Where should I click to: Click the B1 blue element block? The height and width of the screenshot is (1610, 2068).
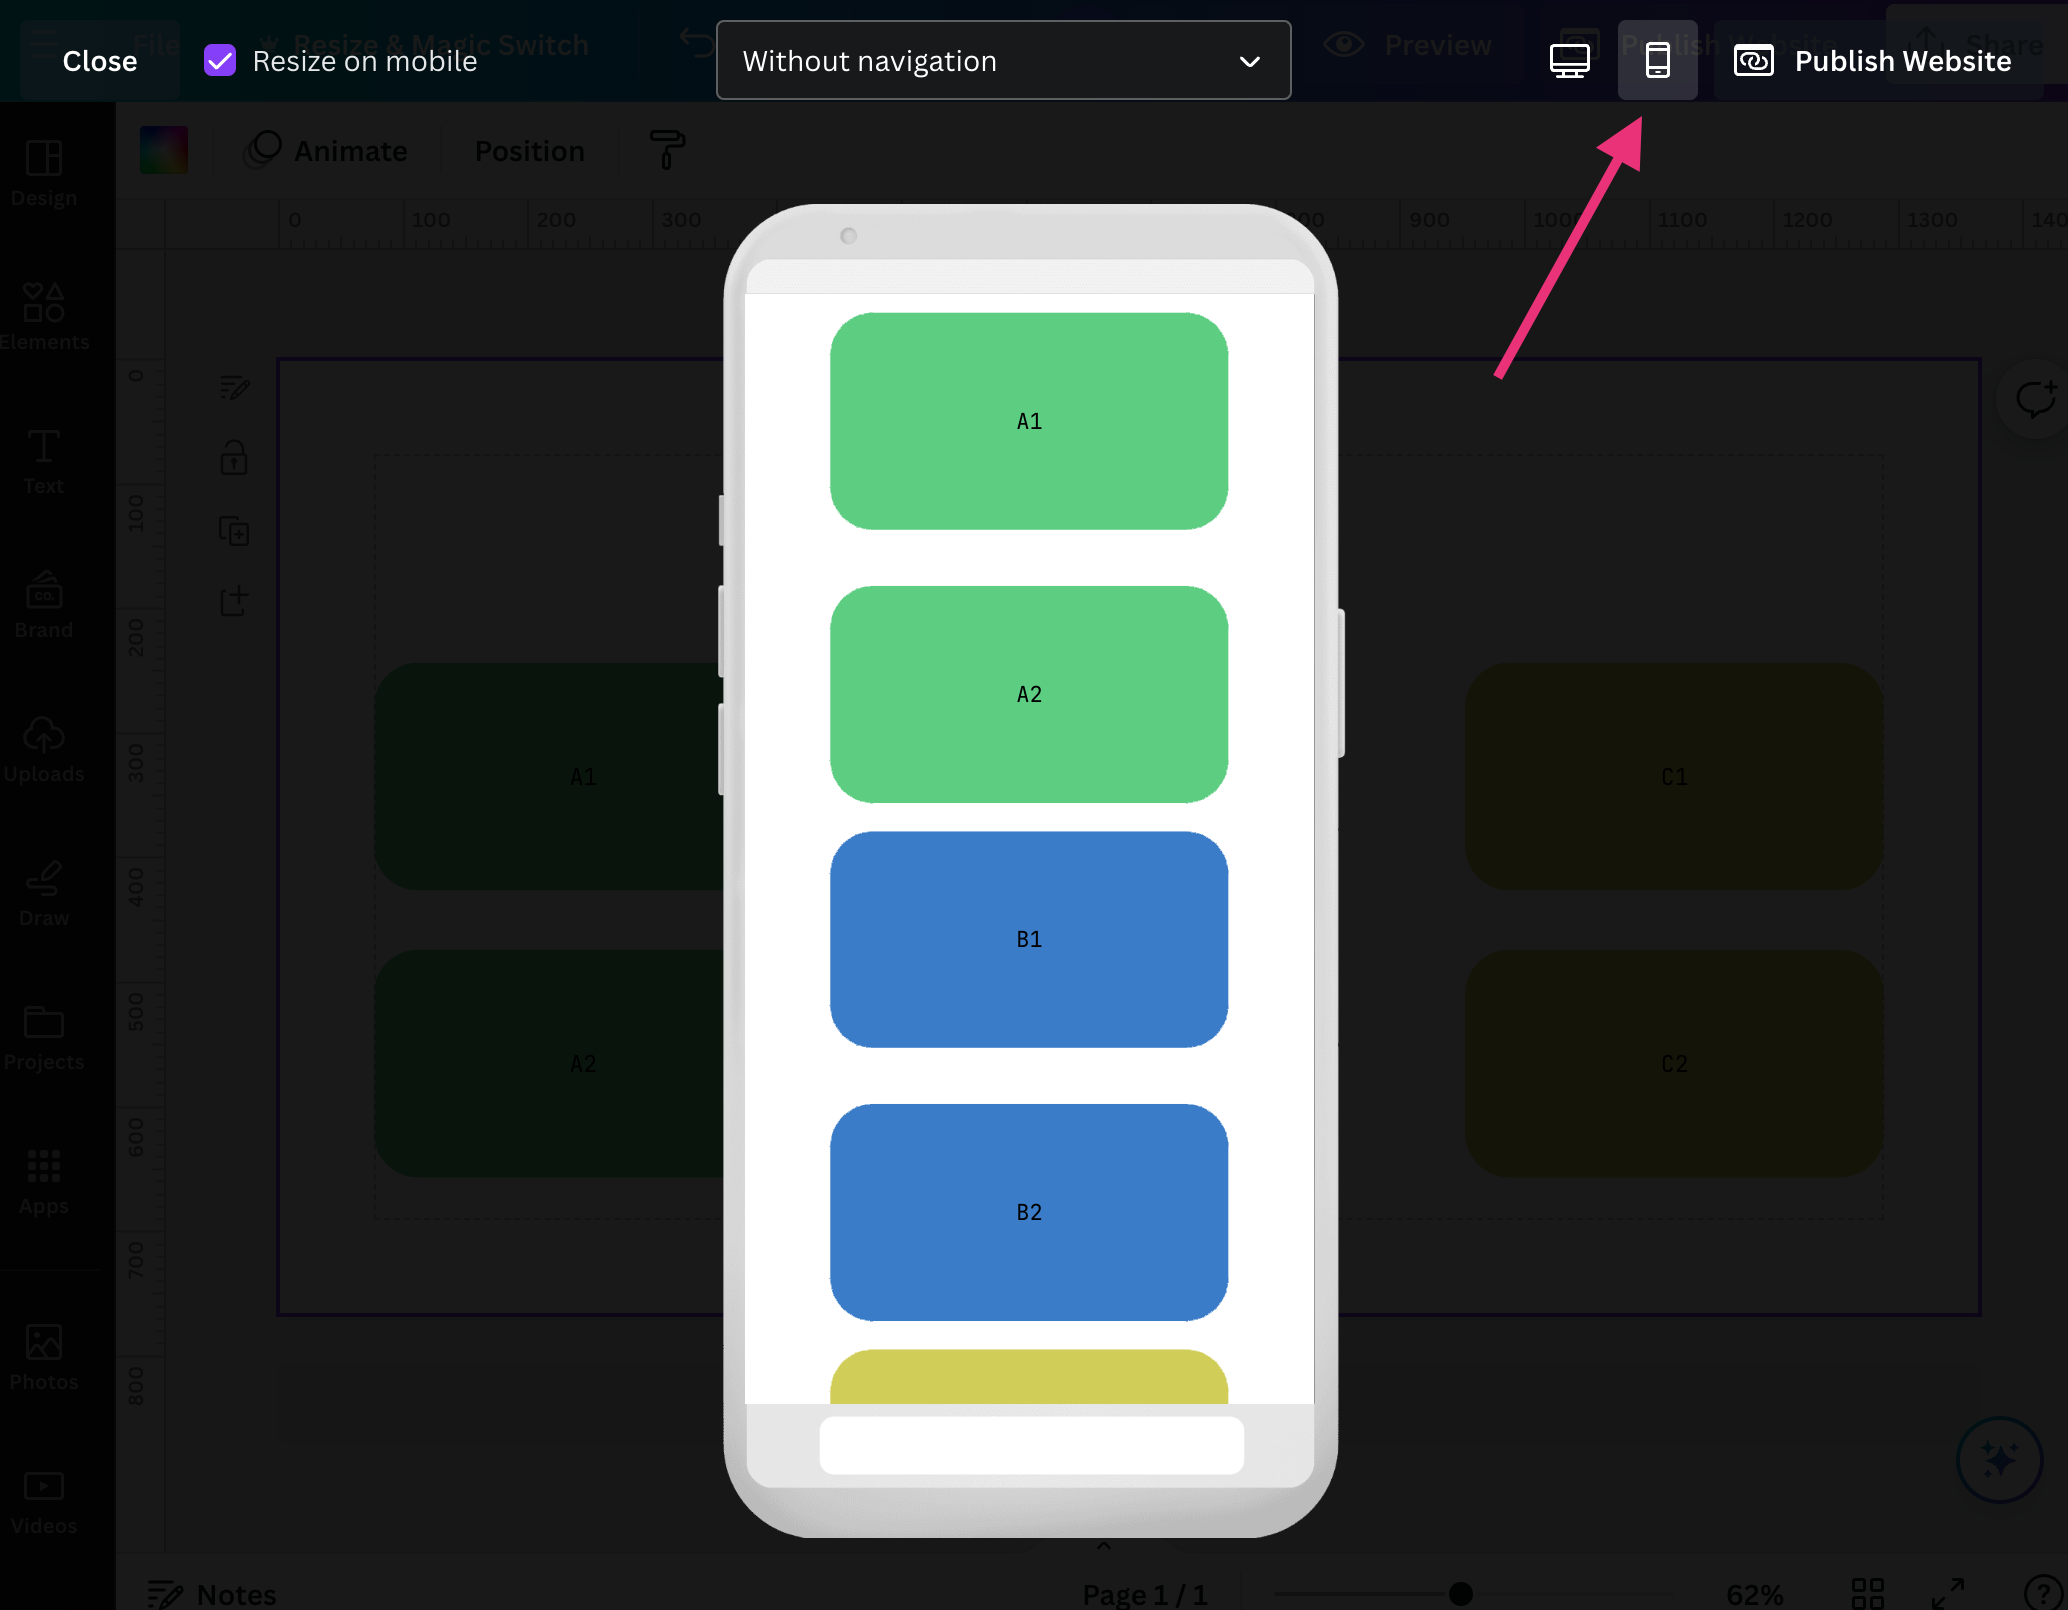1029,937
